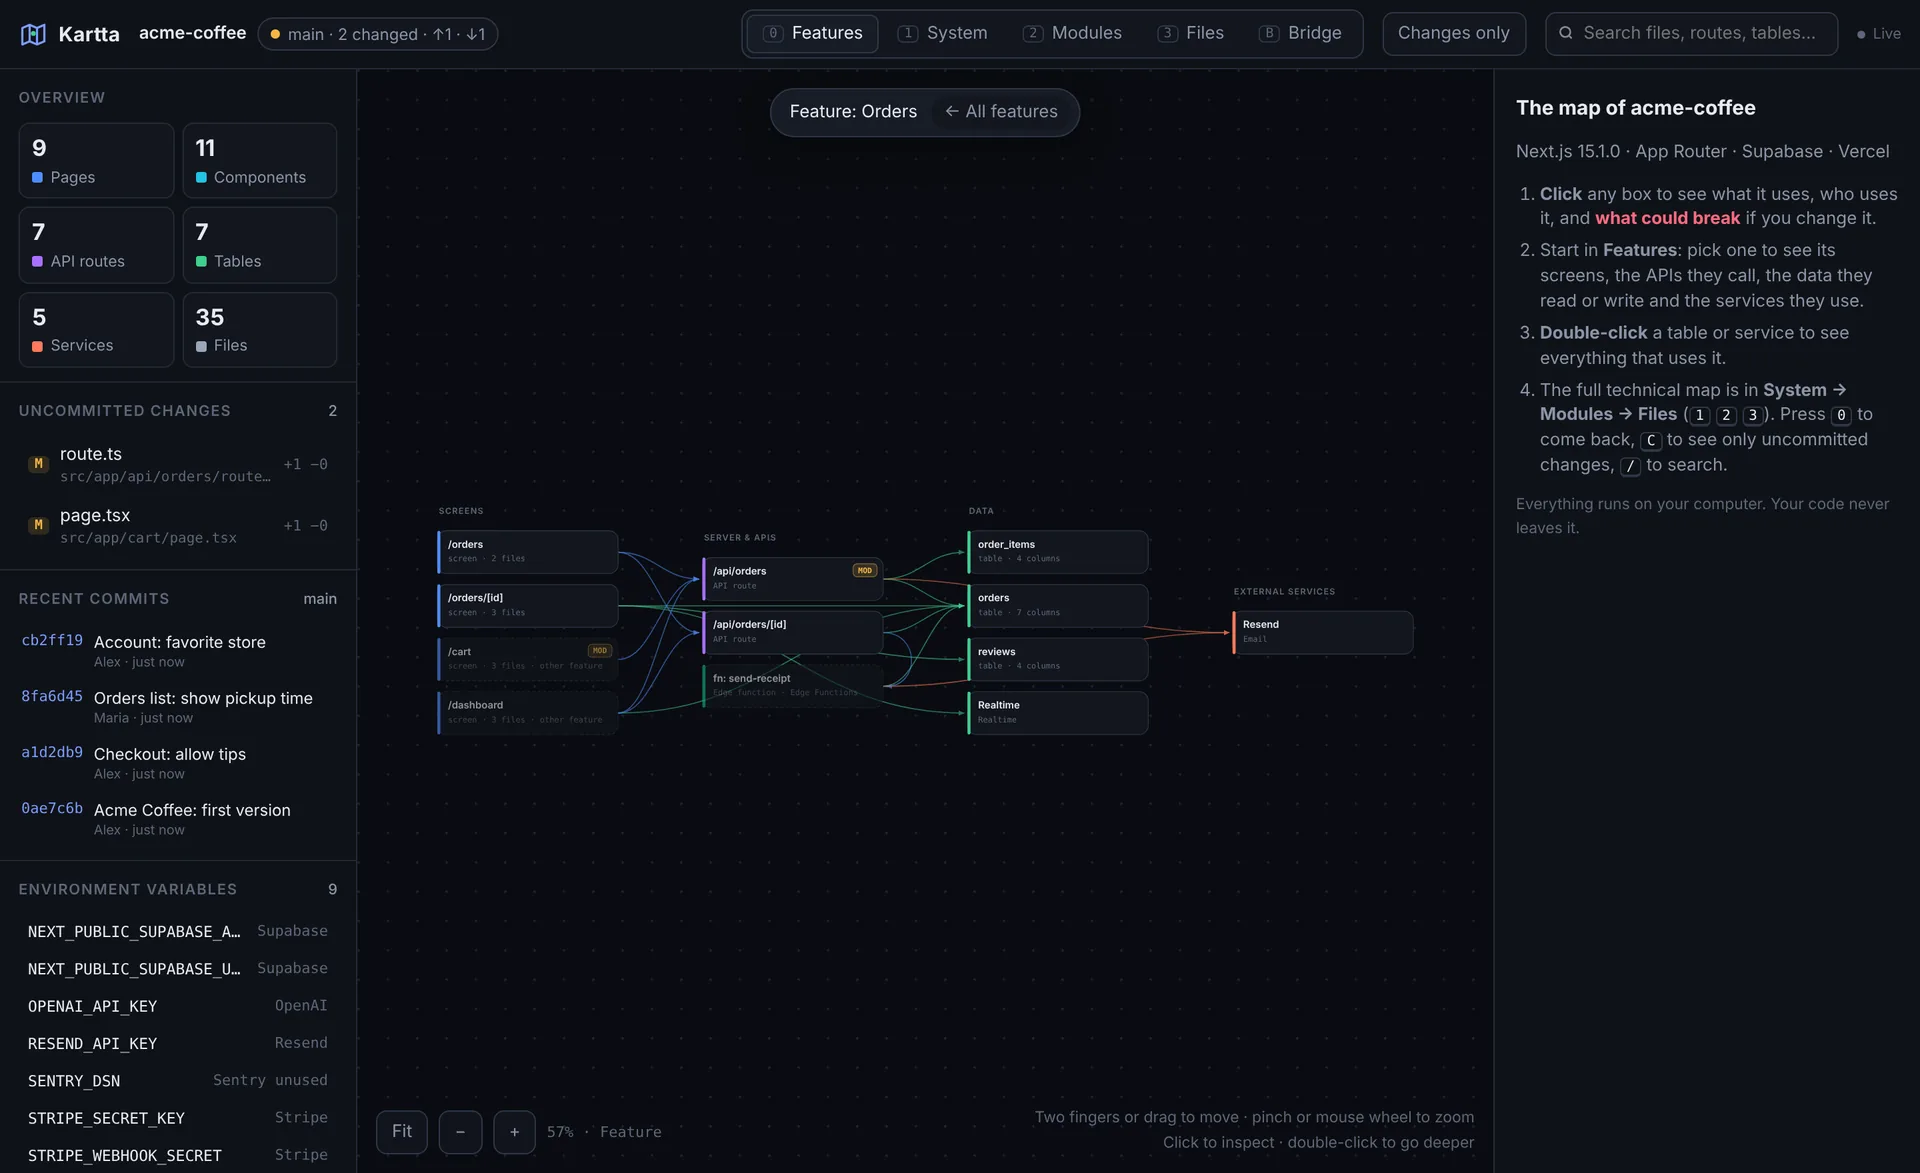Zoom in with the plus button
Screen dimensions: 1920x1173
pos(514,1132)
